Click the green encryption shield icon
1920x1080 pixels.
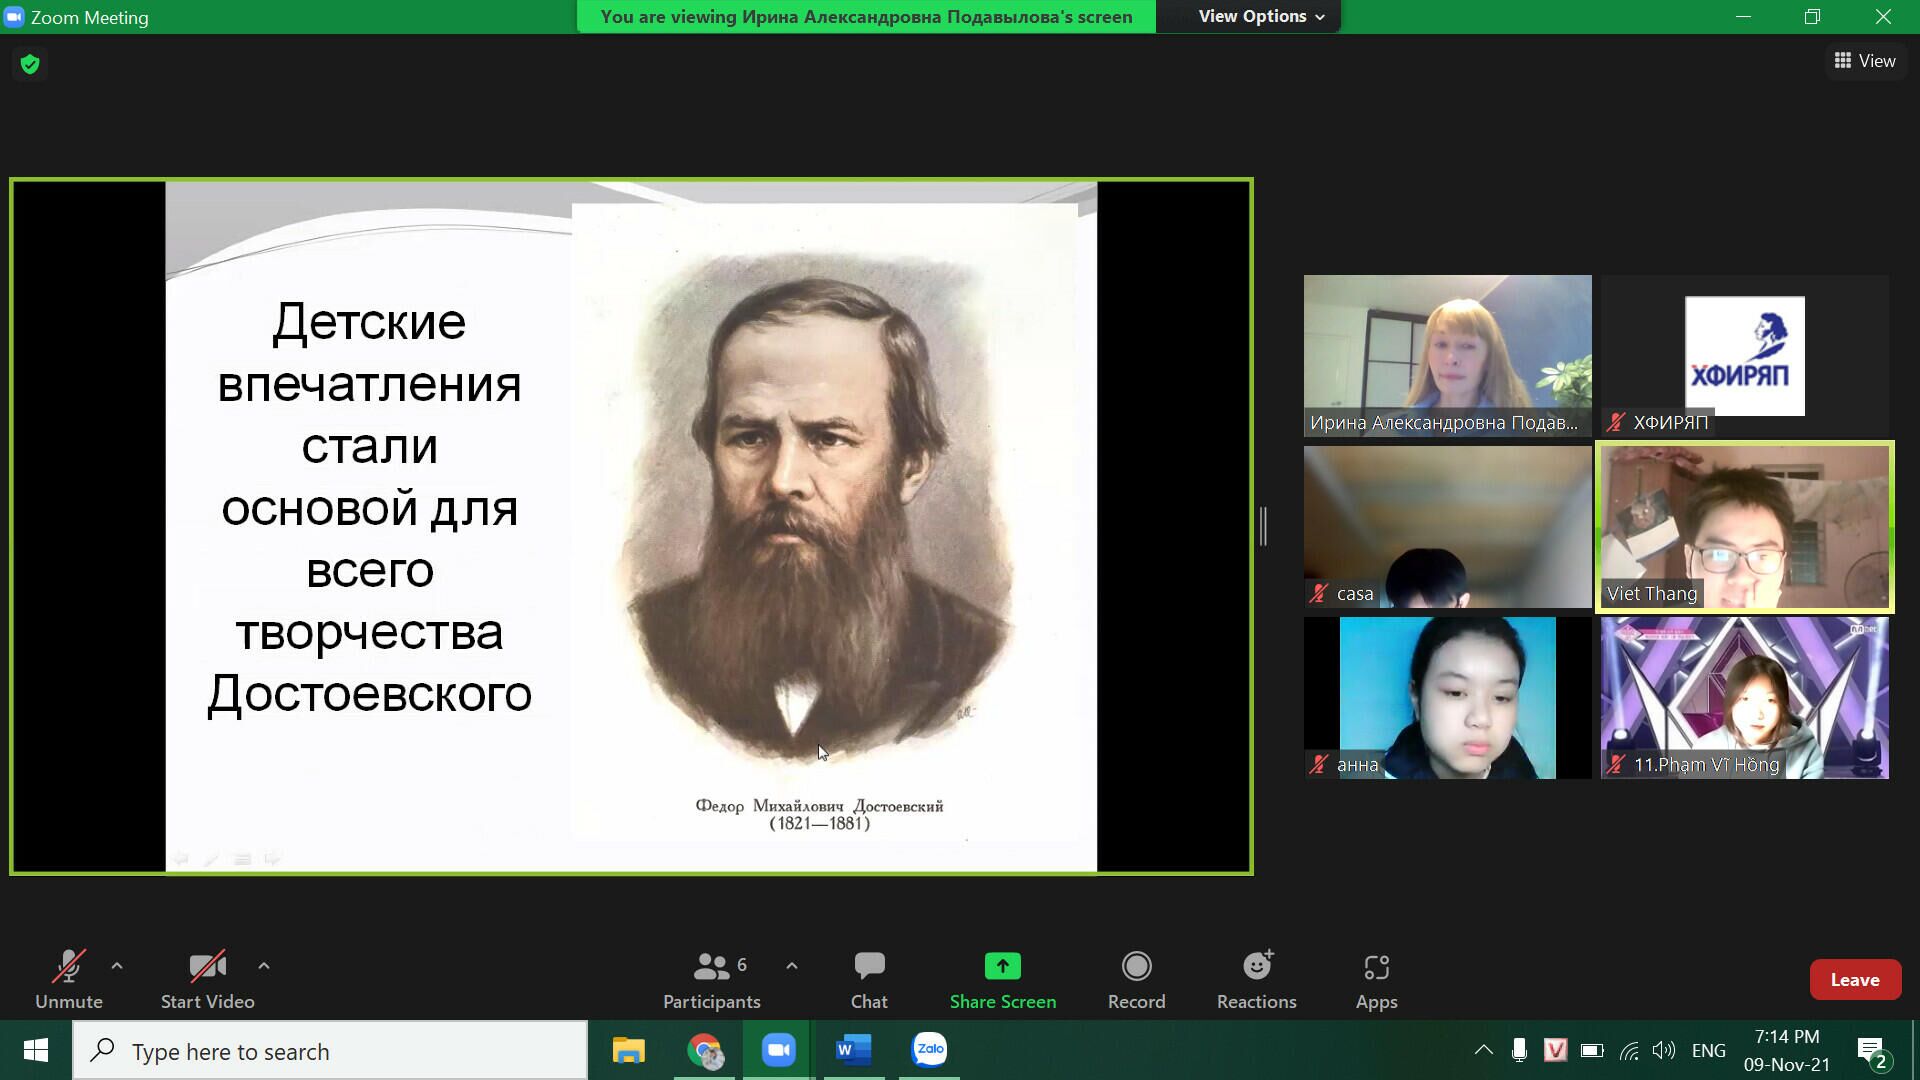tap(30, 64)
